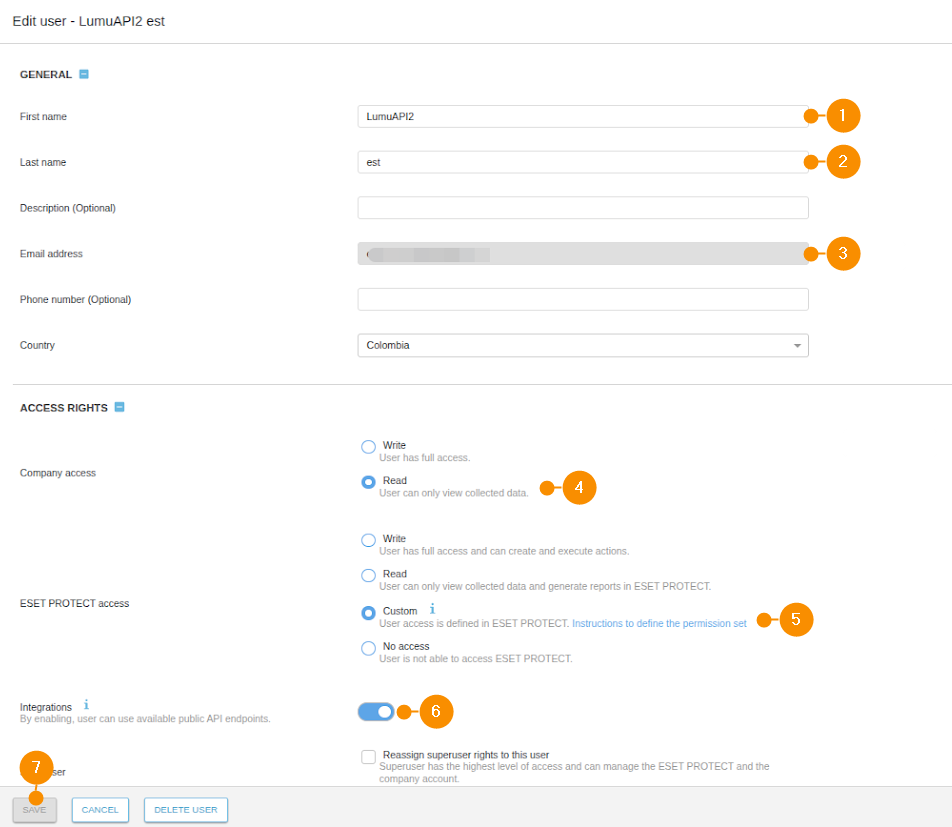
Task: Click the CANCEL button
Action: pyautogui.click(x=100, y=809)
